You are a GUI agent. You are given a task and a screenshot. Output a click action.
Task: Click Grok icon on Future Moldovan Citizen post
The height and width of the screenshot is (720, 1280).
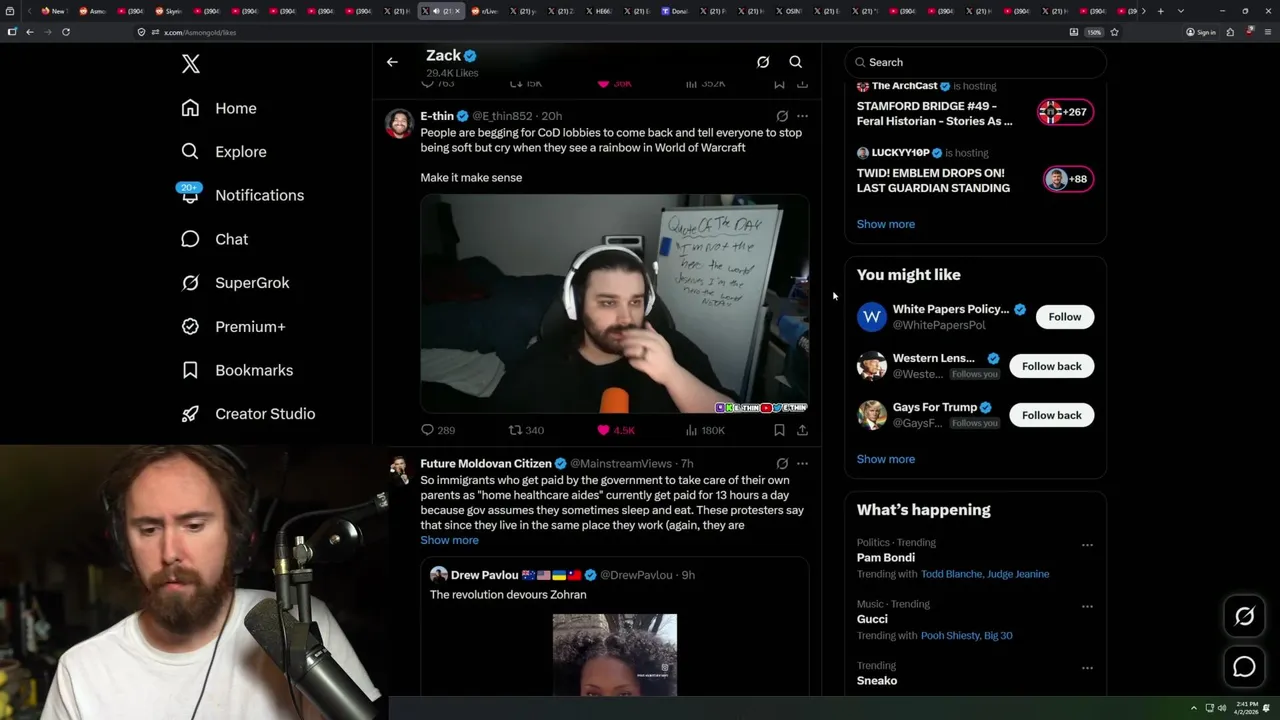pyautogui.click(x=782, y=464)
